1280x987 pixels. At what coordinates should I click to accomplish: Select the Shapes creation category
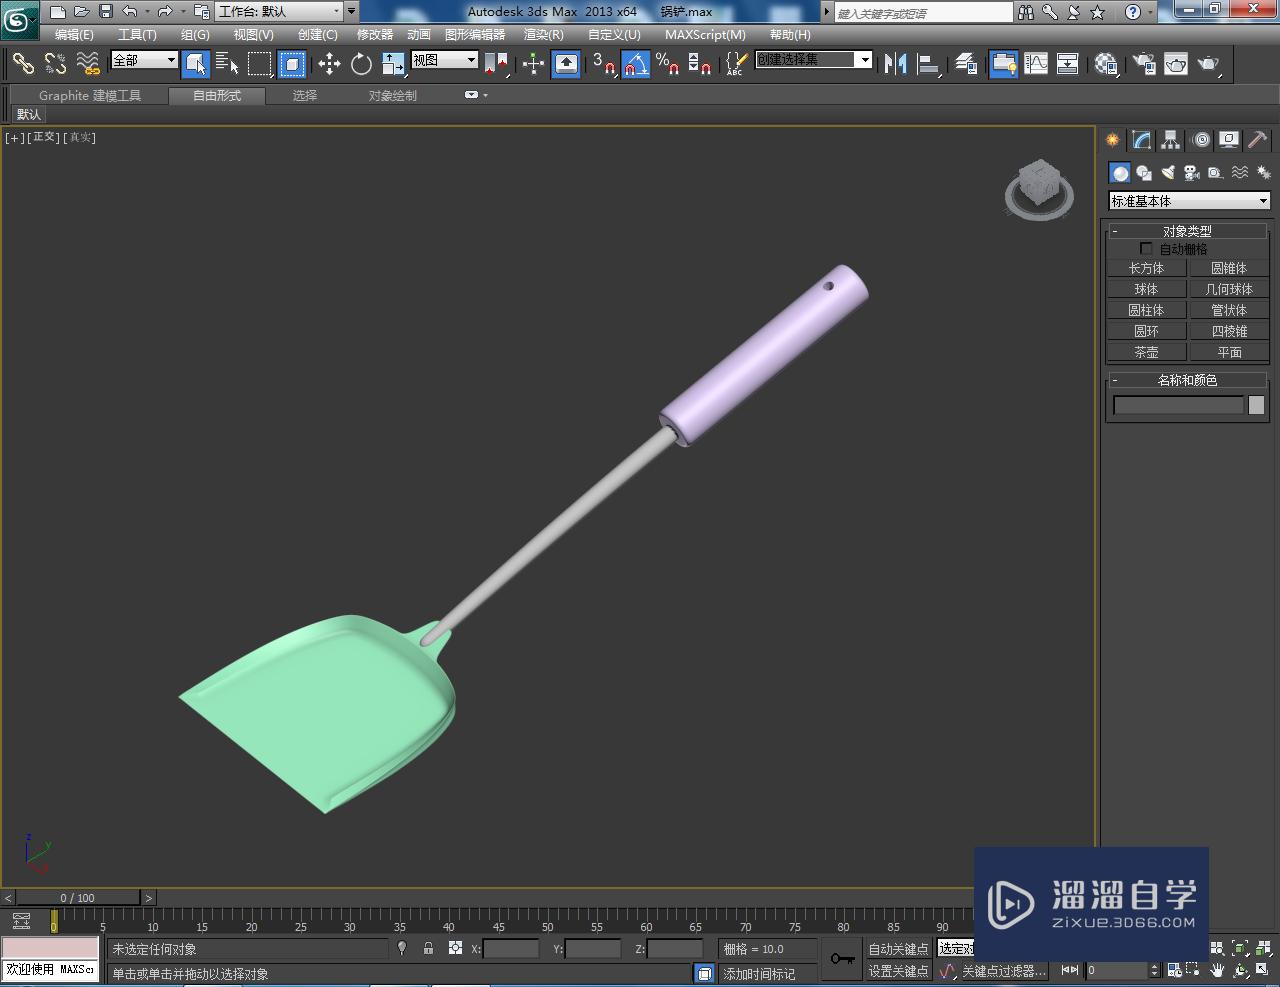tap(1144, 173)
